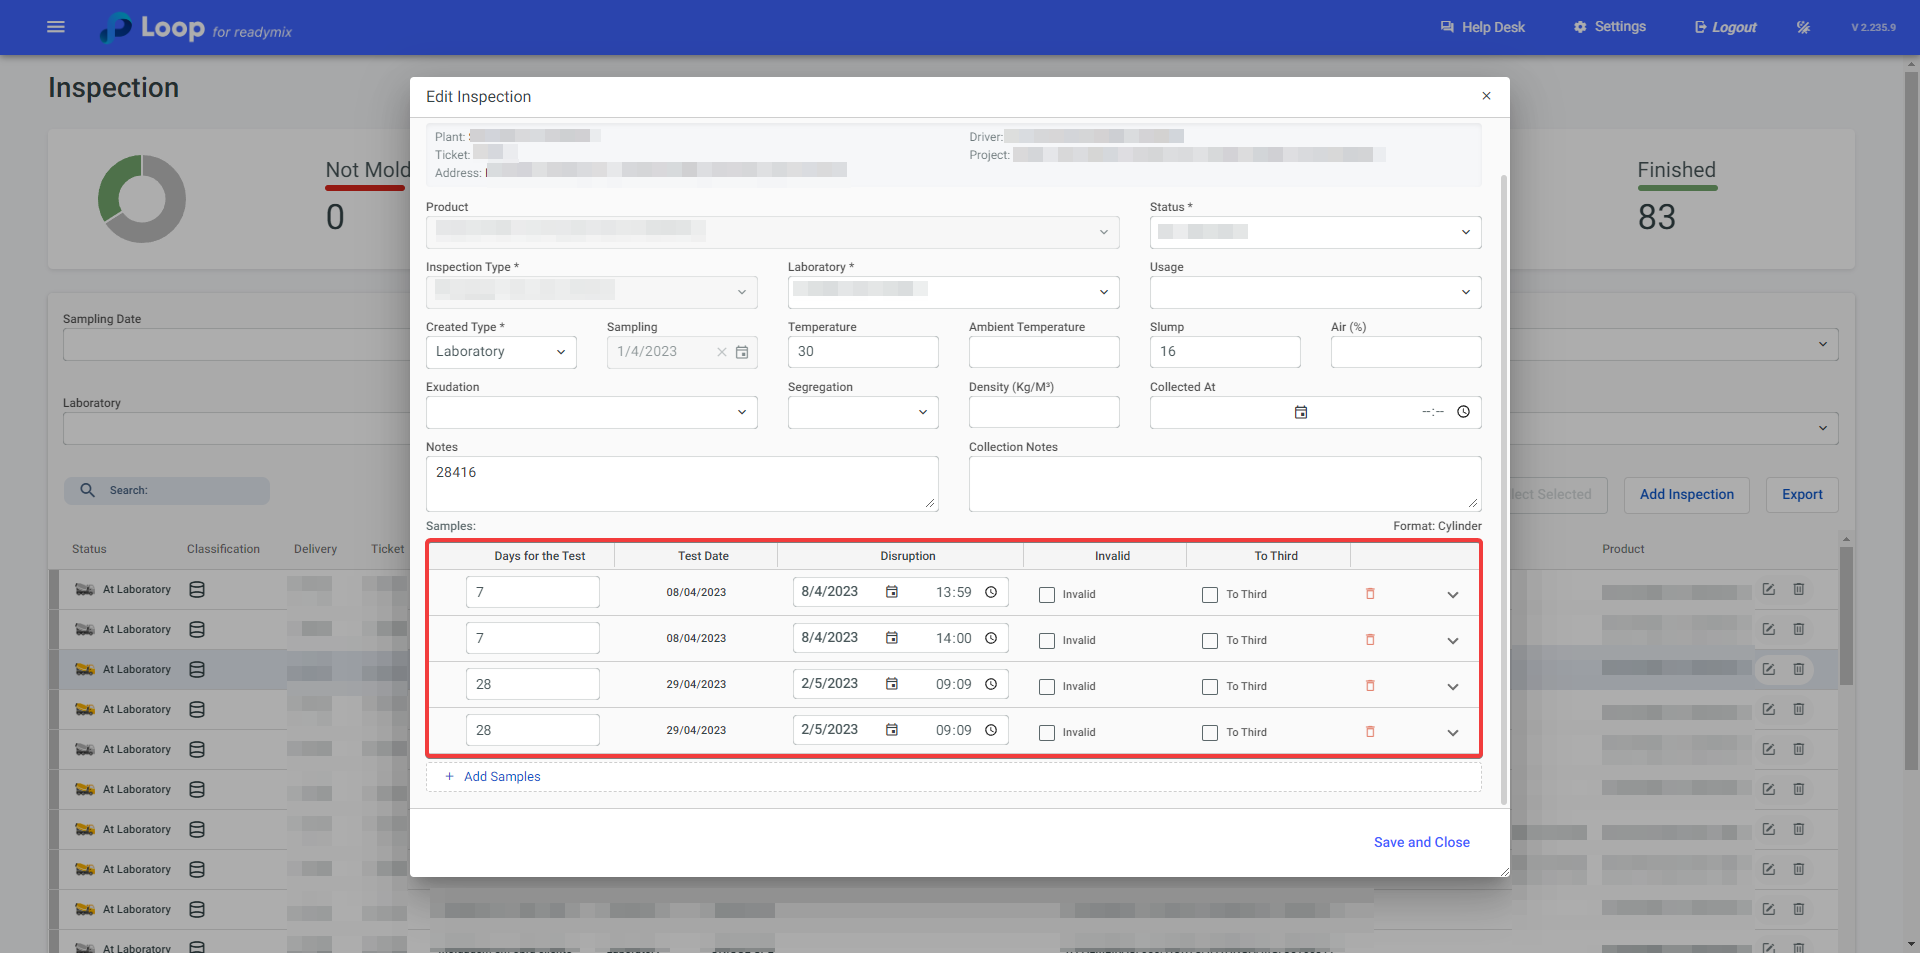Enable To Third on second sample row
1920x953 pixels.
pyautogui.click(x=1210, y=641)
